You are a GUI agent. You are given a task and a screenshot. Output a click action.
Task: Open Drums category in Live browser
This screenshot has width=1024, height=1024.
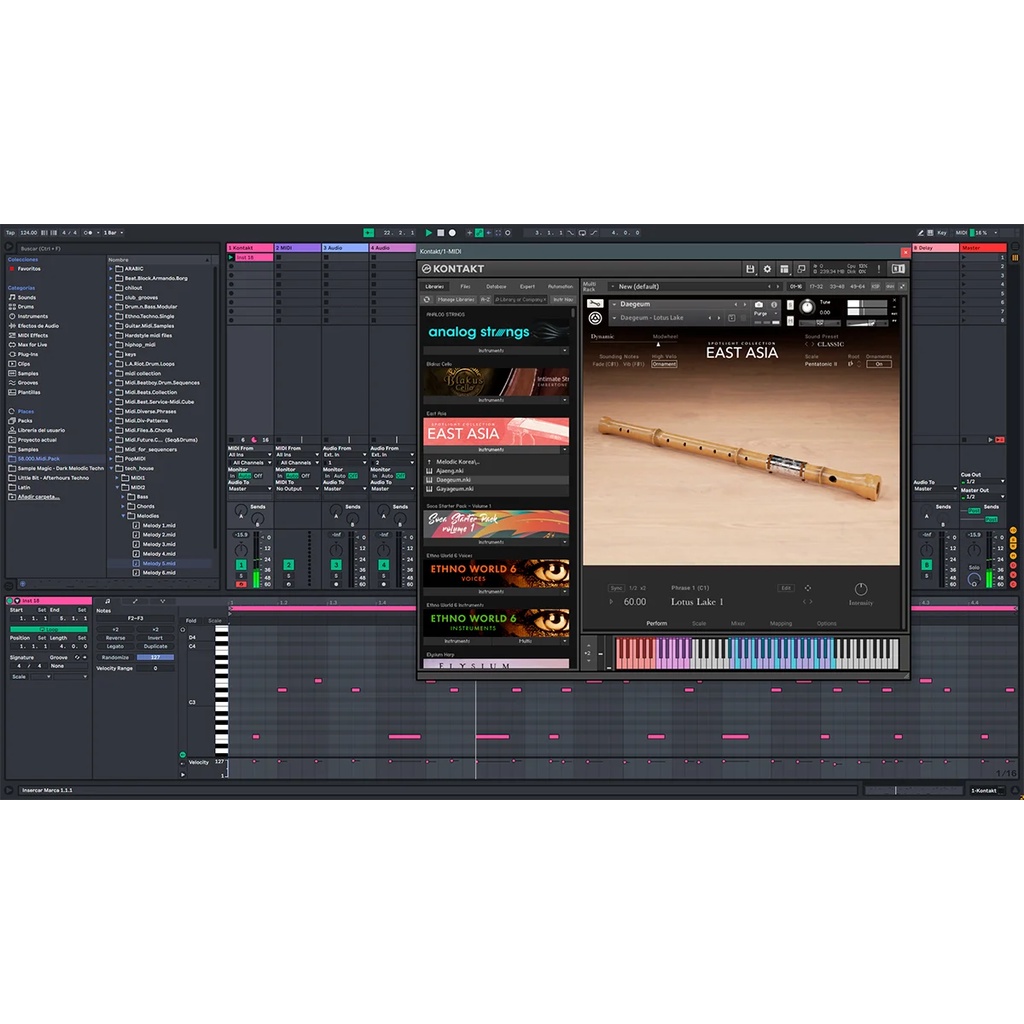pyautogui.click(x=22, y=306)
